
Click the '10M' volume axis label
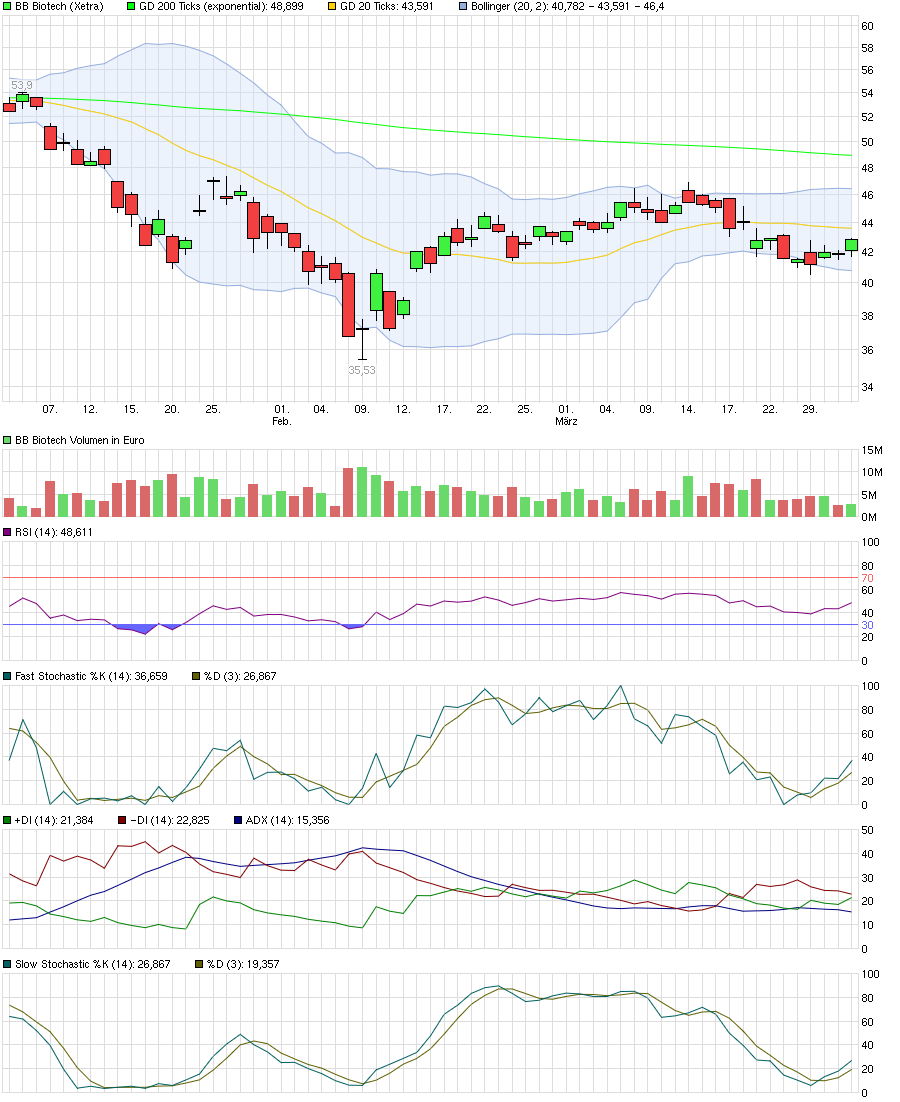pos(872,473)
